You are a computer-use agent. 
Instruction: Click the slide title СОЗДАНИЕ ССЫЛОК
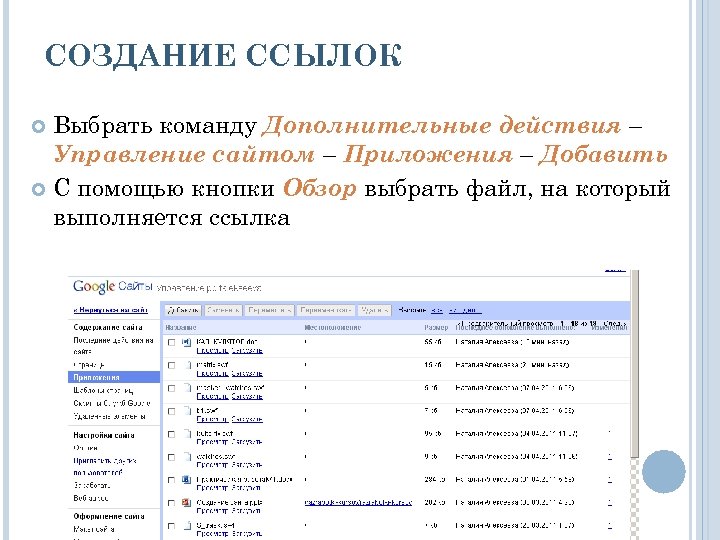click(x=223, y=55)
